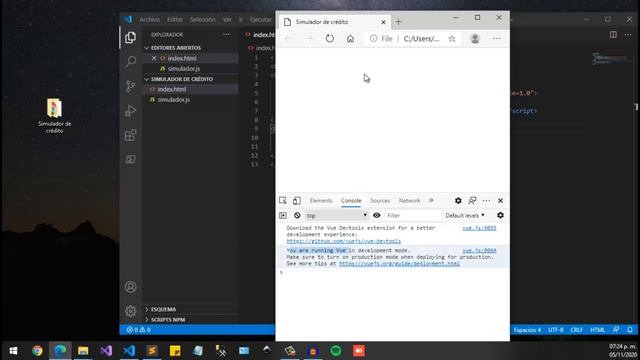640x360 pixels.
Task: Open the Ver menu in VS Code
Action: tap(227, 19)
